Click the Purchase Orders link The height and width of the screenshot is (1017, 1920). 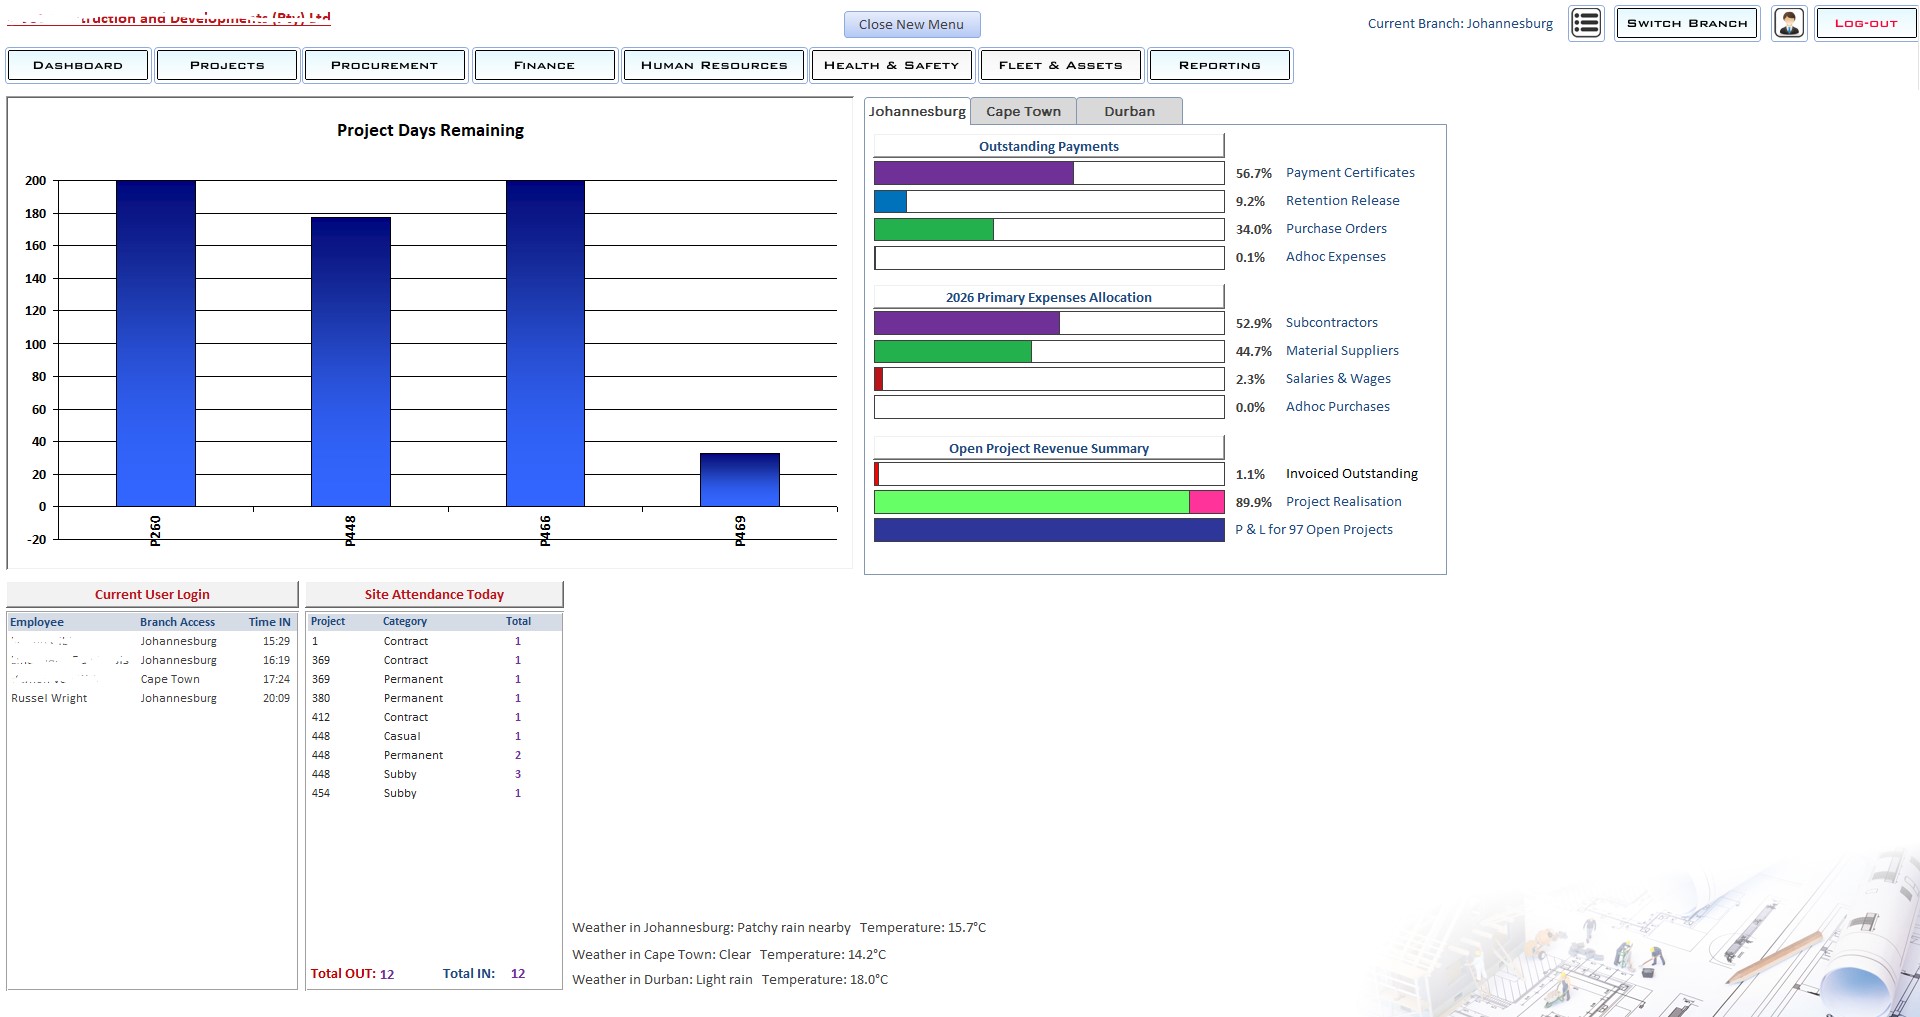tap(1336, 228)
